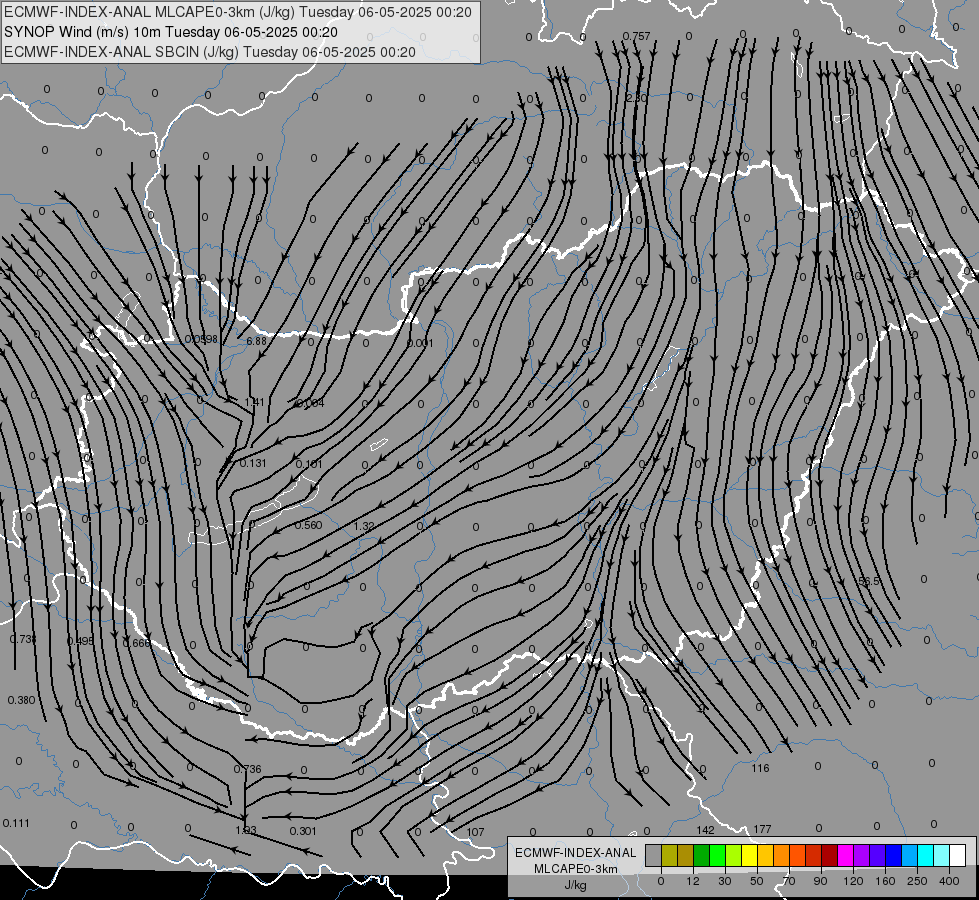Click the map value 0.560
Image resolution: width=979 pixels, height=900 pixels.
[x=308, y=525]
